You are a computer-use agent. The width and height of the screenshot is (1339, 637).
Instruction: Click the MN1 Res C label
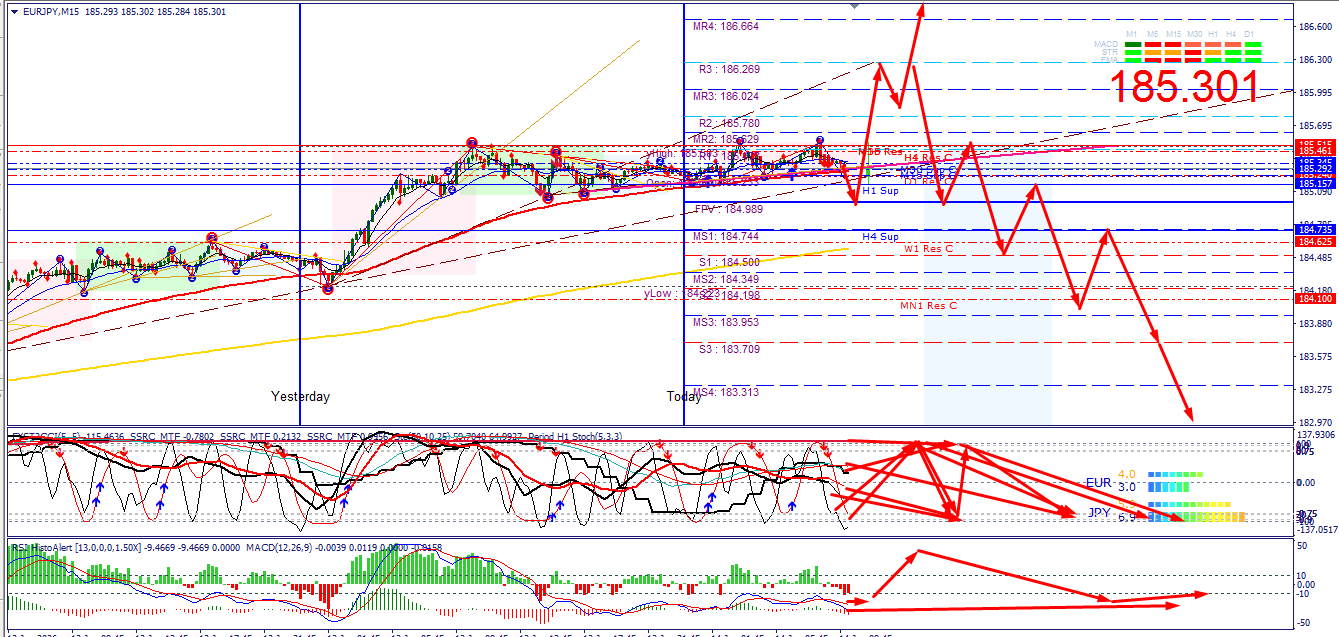[928, 305]
